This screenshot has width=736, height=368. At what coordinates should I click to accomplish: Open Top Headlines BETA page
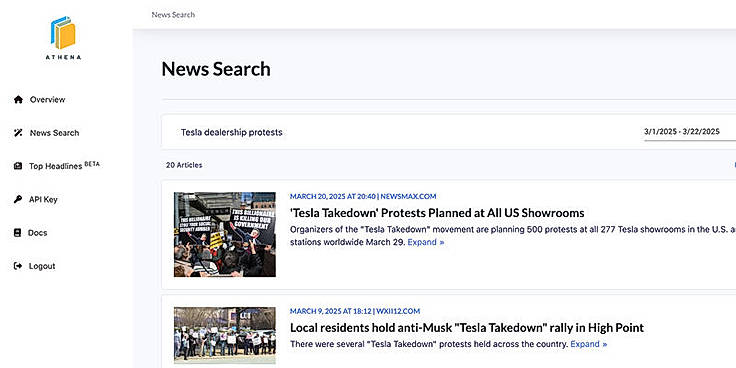pos(64,166)
